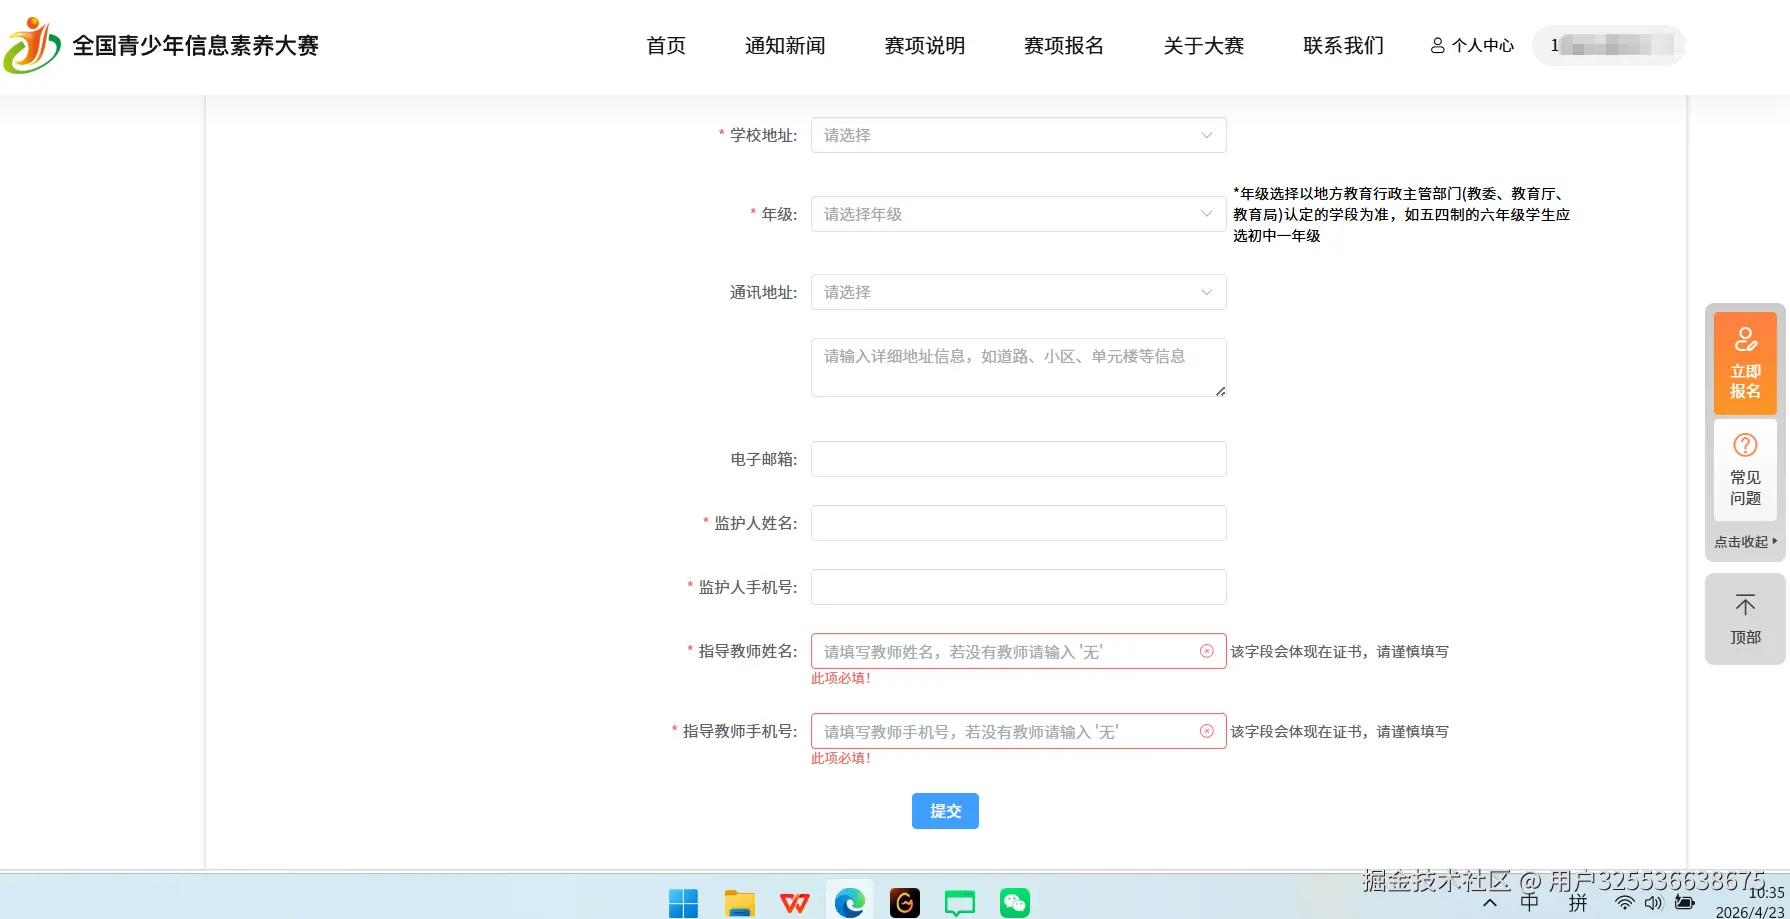Toggle the 中 Chinese input mode indicator
1790x919 pixels.
click(x=1530, y=903)
